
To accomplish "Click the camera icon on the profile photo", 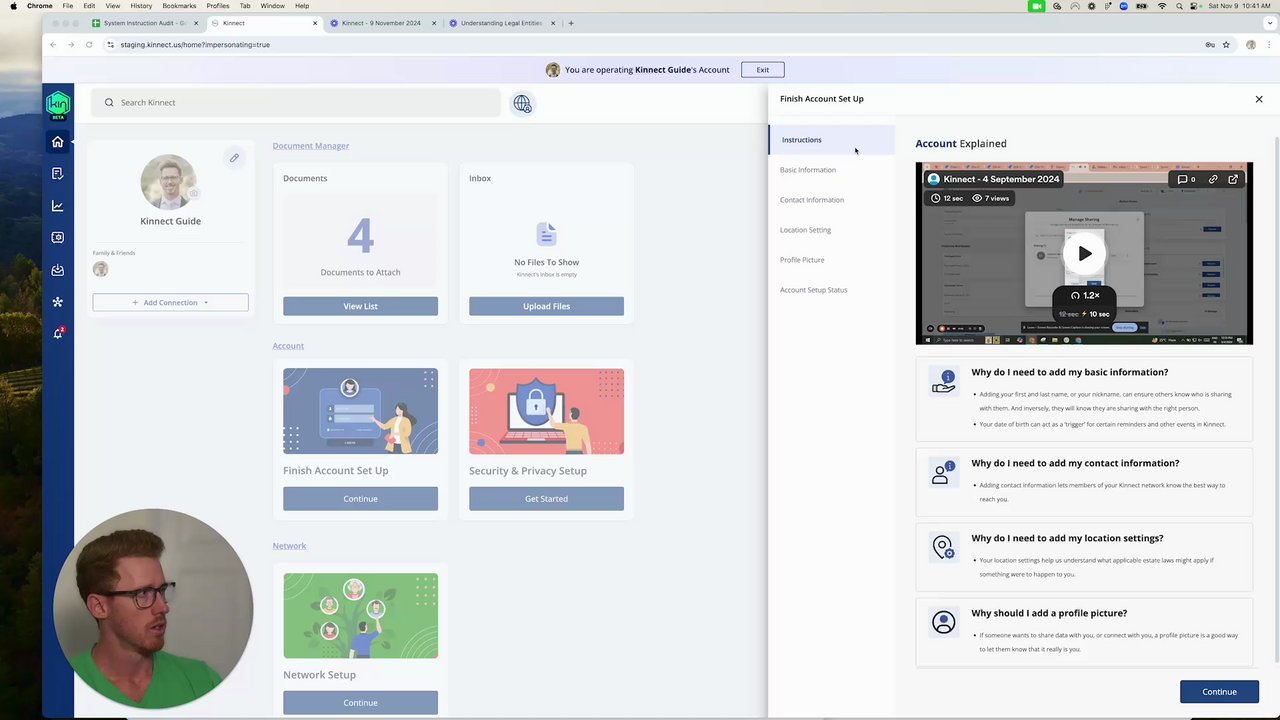I will pos(194,194).
